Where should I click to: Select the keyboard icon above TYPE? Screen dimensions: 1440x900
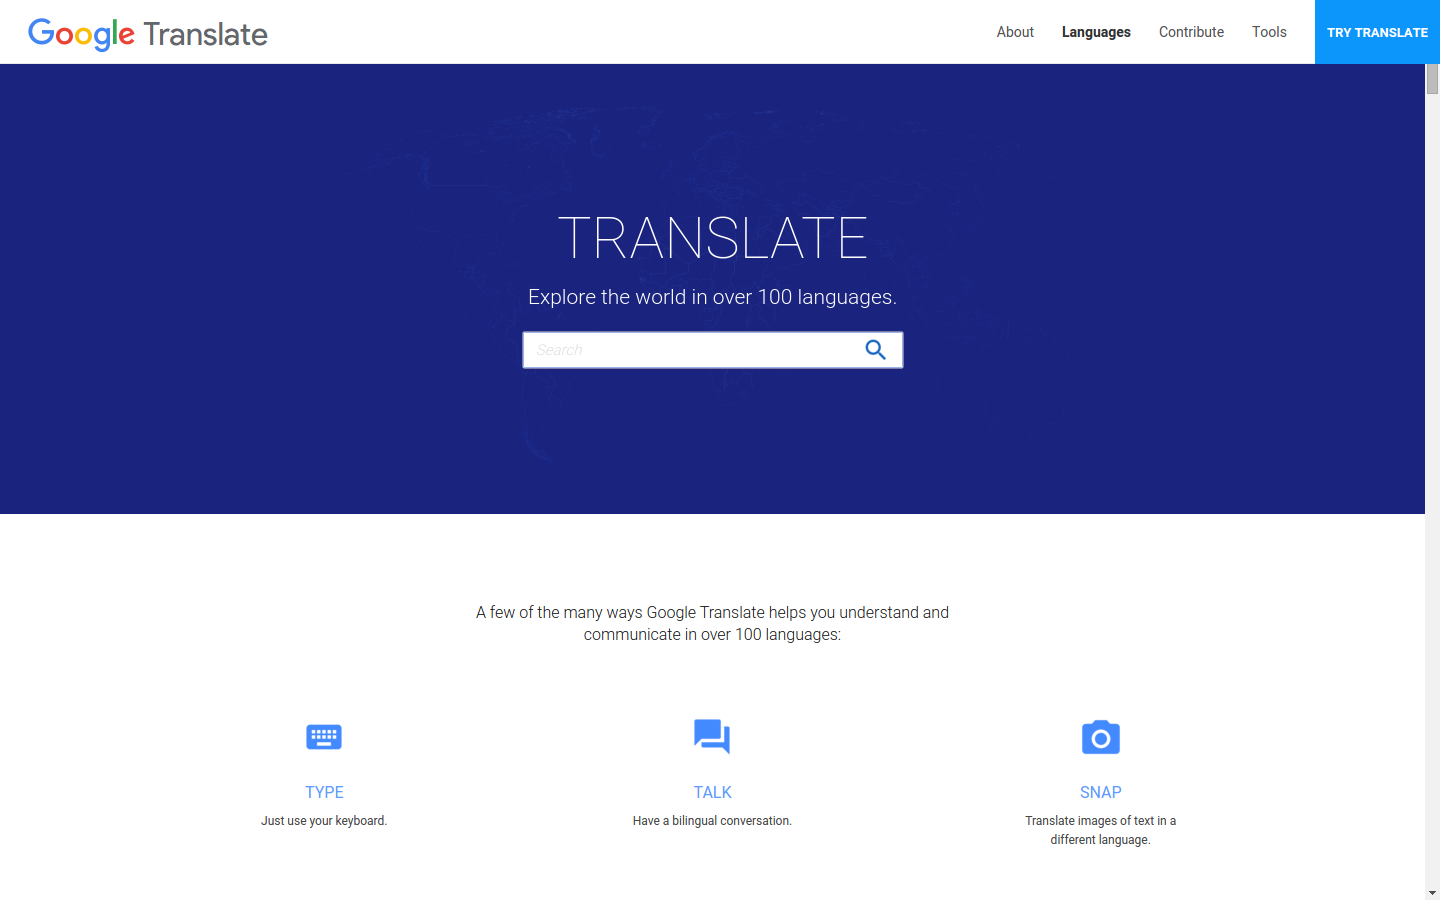(x=324, y=737)
